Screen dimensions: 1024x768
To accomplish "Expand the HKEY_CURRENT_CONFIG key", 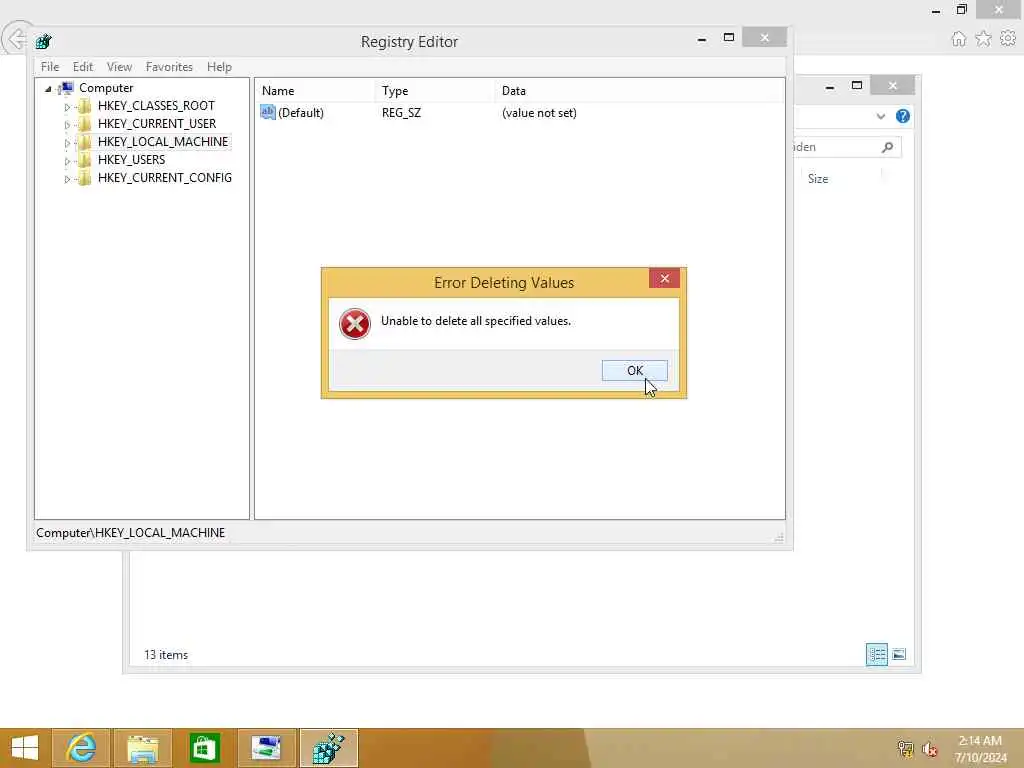I will coord(67,178).
